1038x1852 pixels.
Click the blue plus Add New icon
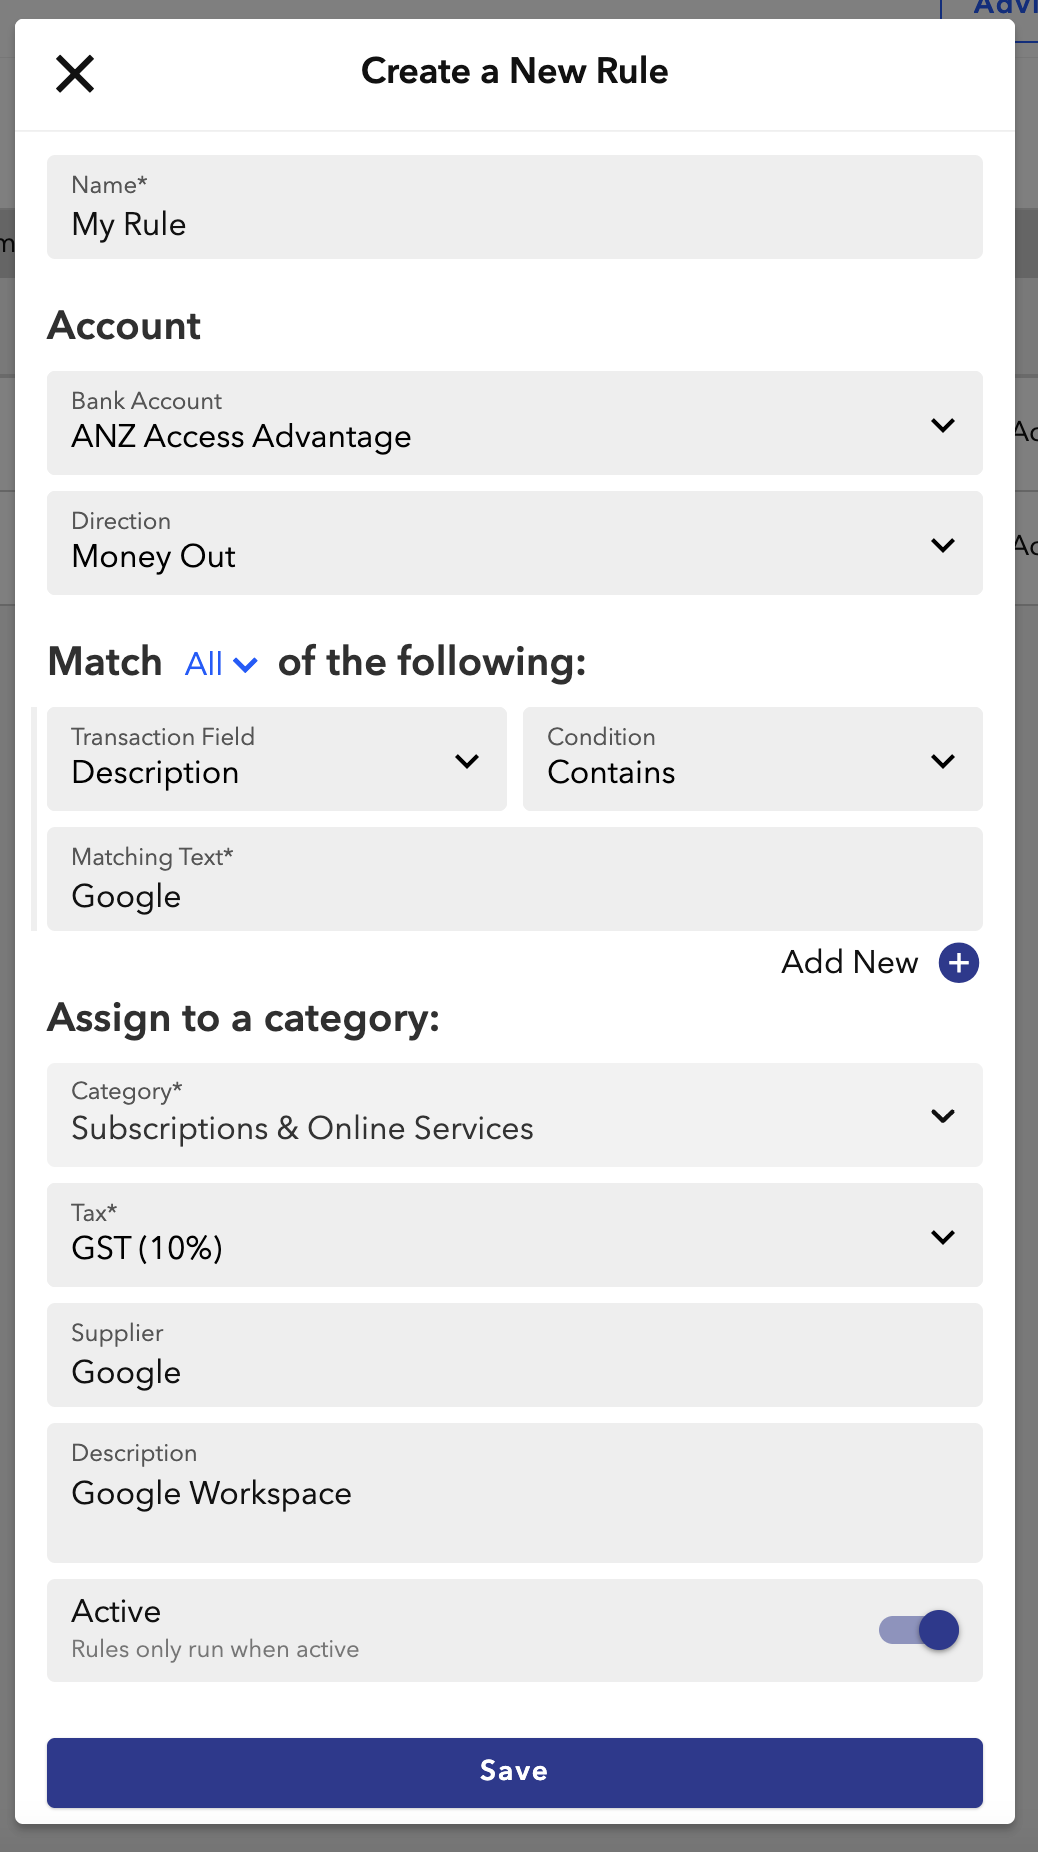[958, 963]
